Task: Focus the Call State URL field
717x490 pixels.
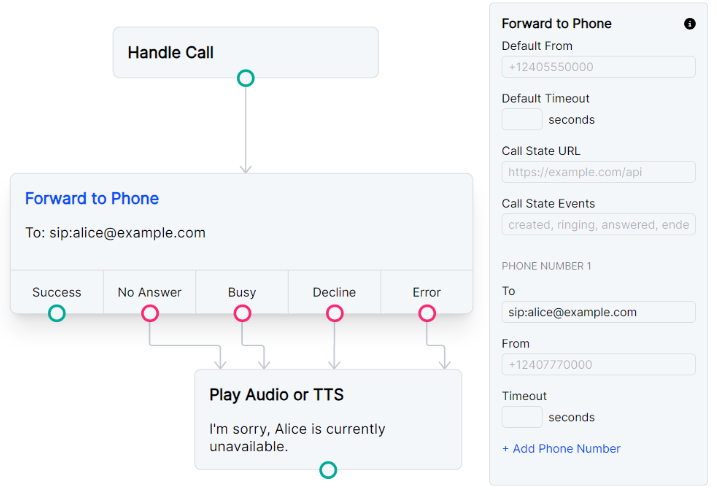Action: click(x=598, y=172)
